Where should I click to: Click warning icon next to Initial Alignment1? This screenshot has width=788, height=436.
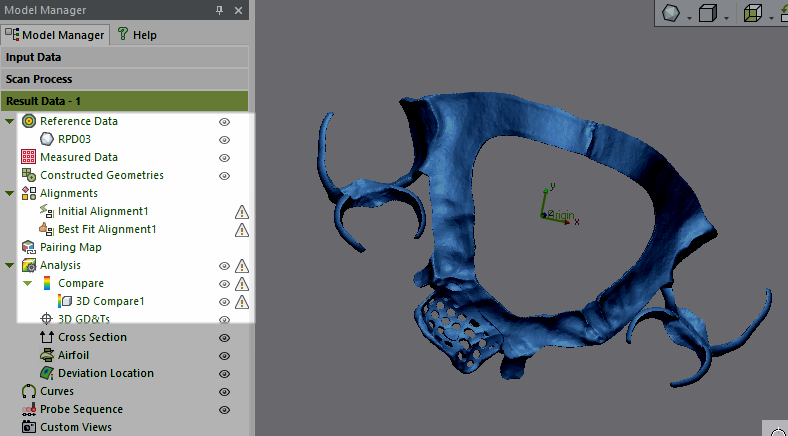pos(242,212)
